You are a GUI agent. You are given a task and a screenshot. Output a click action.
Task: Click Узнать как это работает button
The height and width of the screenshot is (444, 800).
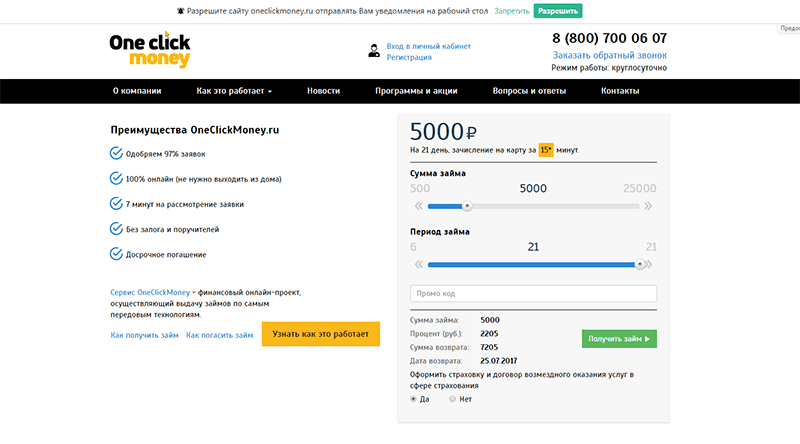[x=320, y=334]
